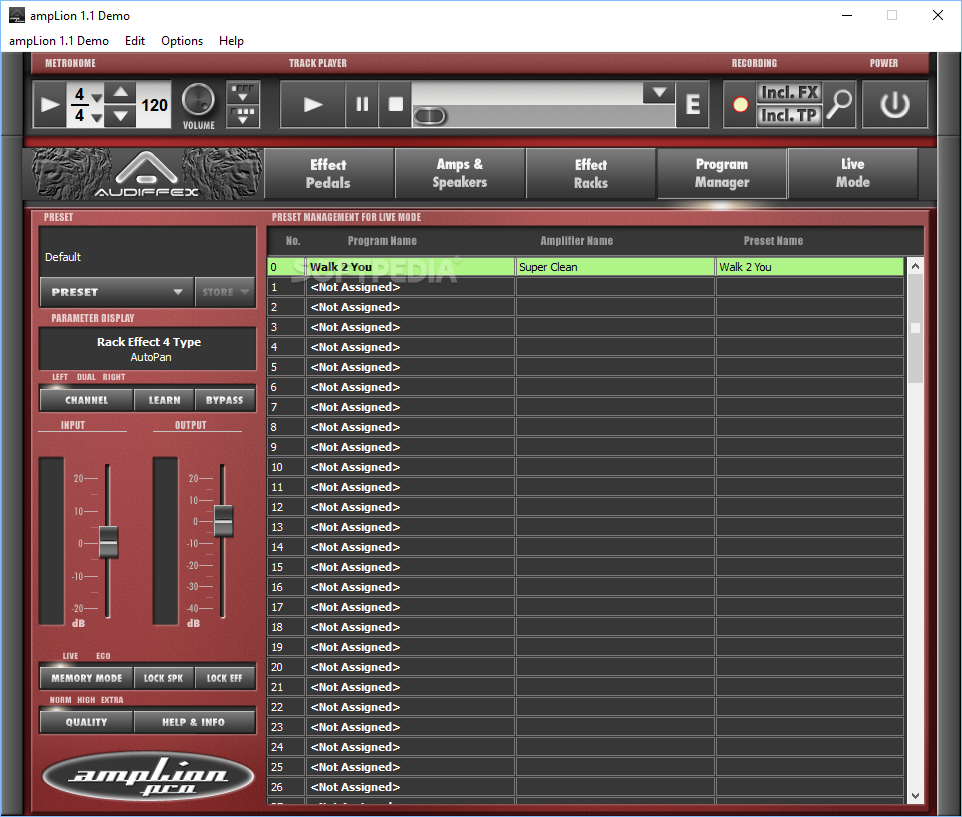Open the STORE dropdown
Image resolution: width=962 pixels, height=817 pixels.
coord(225,292)
